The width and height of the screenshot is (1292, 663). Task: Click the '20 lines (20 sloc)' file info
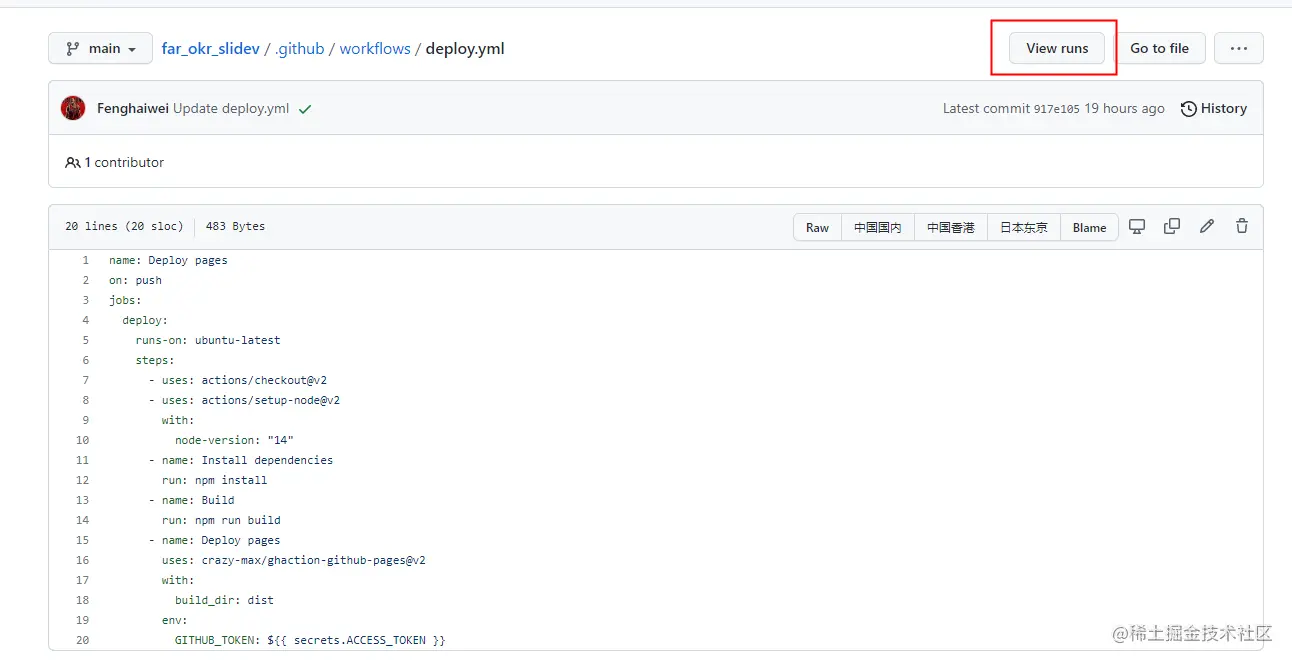click(123, 226)
